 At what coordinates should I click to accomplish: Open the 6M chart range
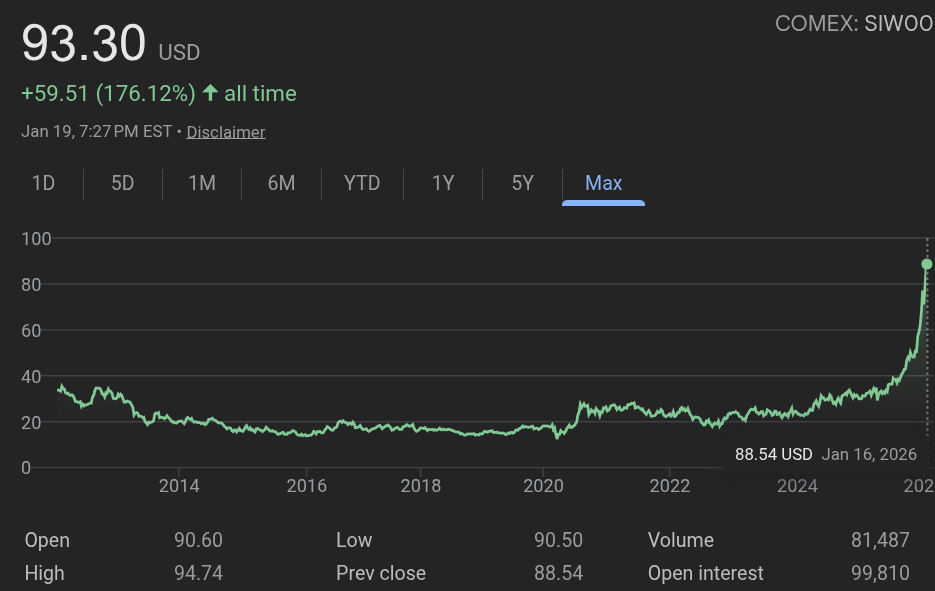coord(281,183)
